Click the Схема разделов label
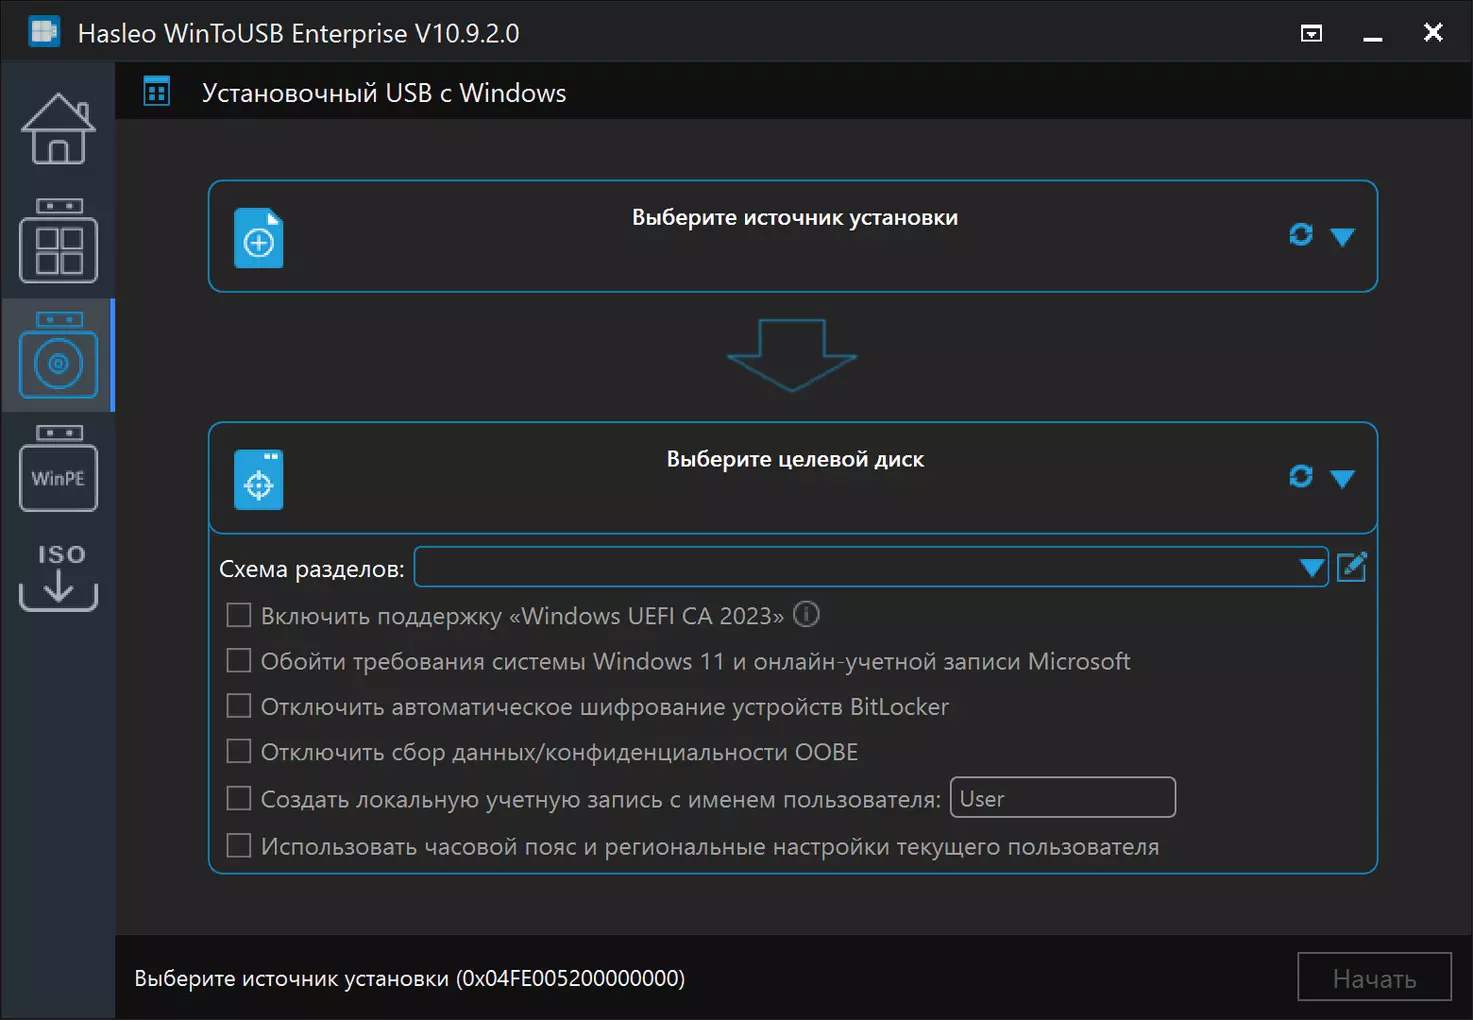The width and height of the screenshot is (1473, 1020). pyautogui.click(x=312, y=569)
